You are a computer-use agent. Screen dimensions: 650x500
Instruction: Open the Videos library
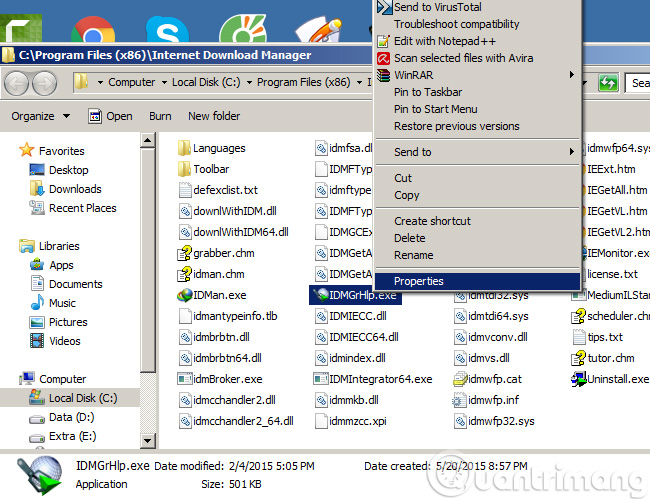coord(55,341)
